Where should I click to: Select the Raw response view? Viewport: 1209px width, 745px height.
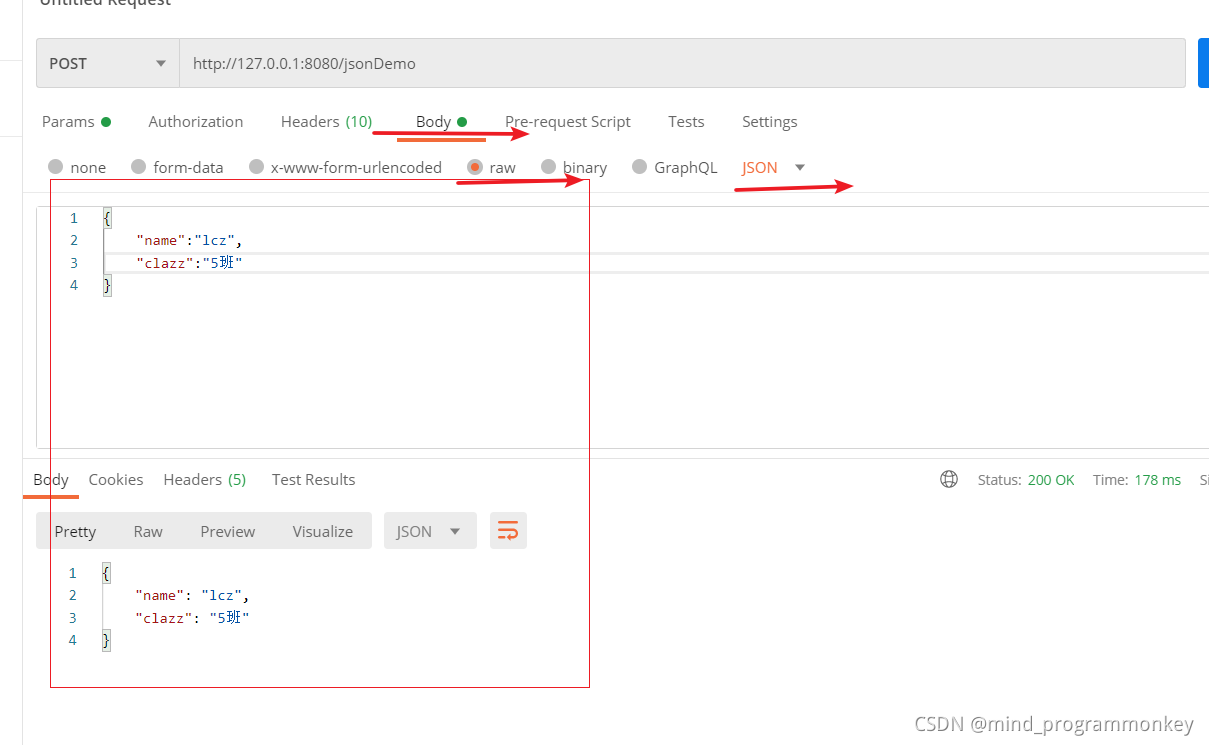click(x=148, y=531)
